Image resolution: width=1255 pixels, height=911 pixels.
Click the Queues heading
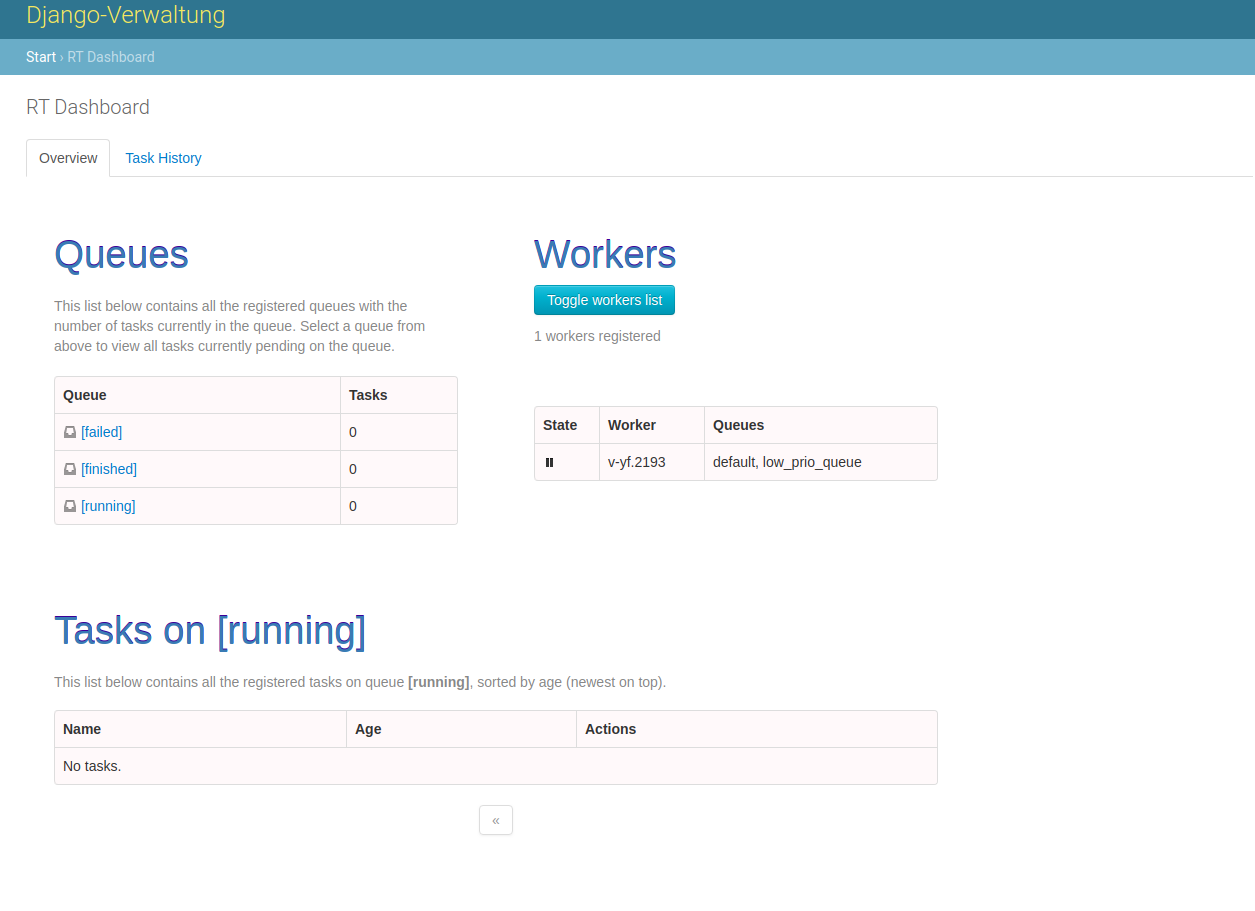[x=121, y=254]
